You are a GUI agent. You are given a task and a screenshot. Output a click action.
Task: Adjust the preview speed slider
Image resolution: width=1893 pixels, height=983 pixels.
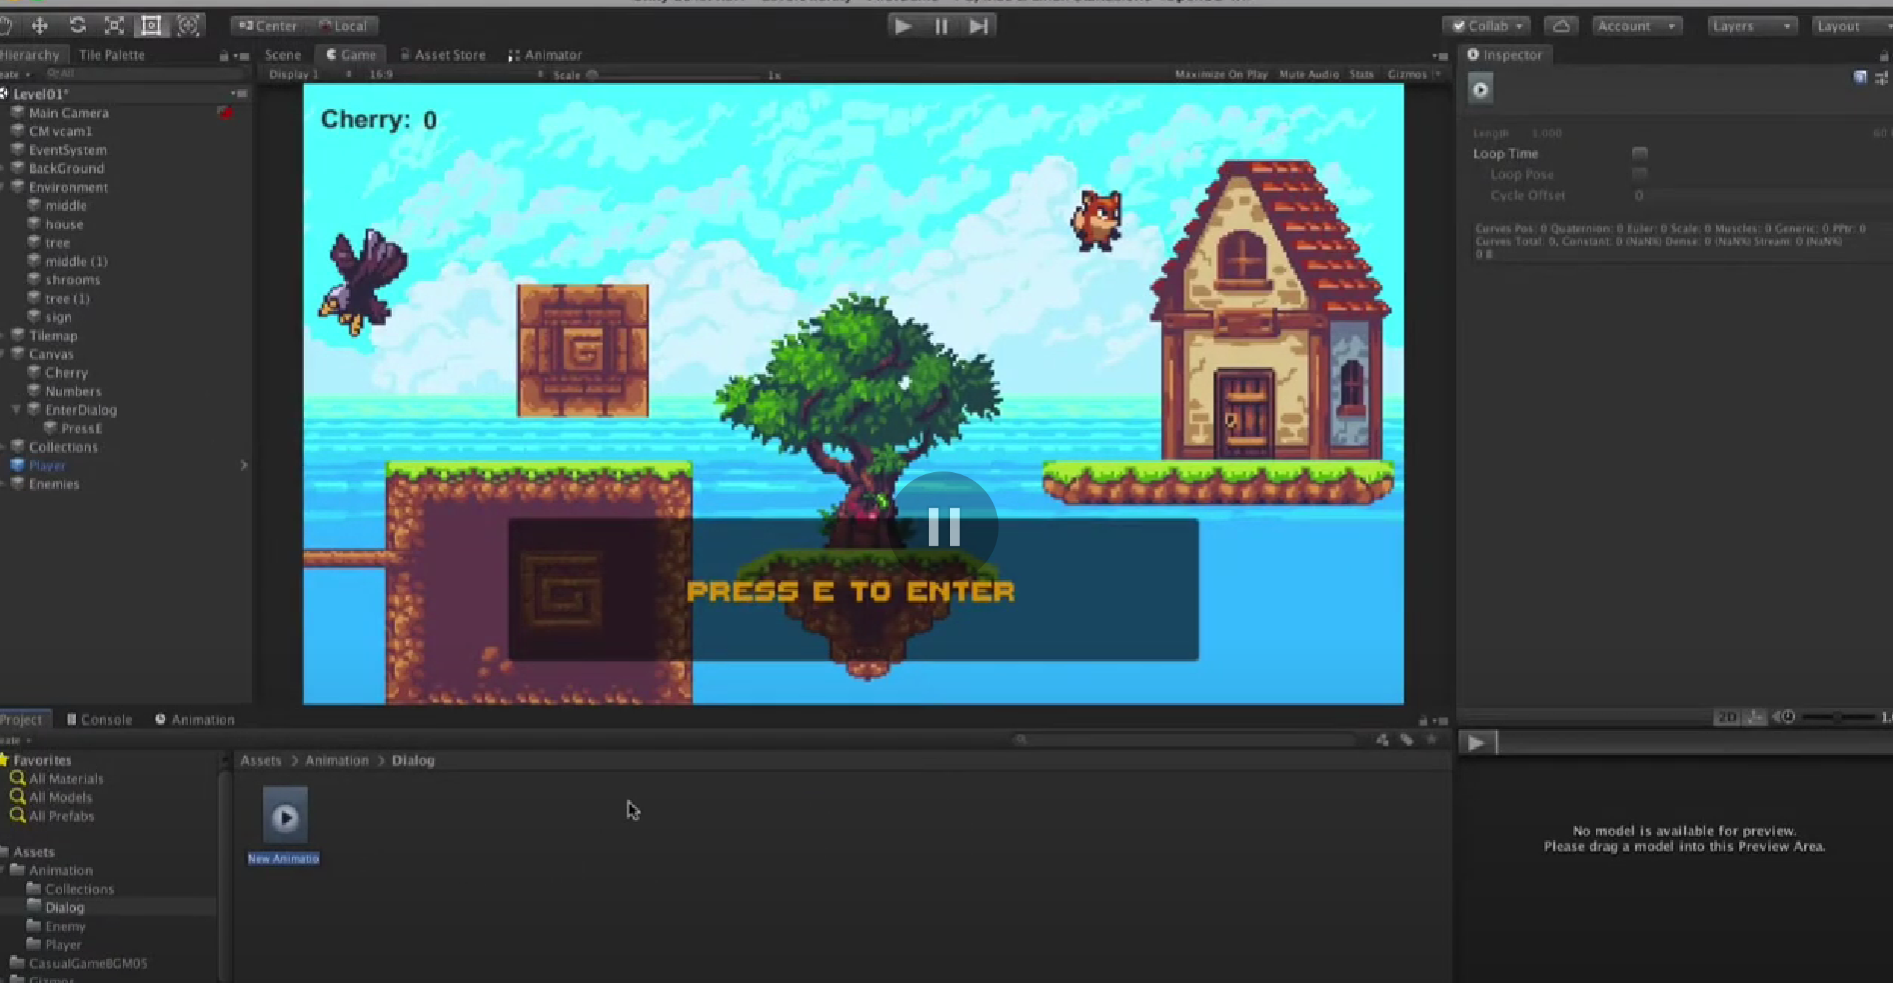pyautogui.click(x=1838, y=717)
